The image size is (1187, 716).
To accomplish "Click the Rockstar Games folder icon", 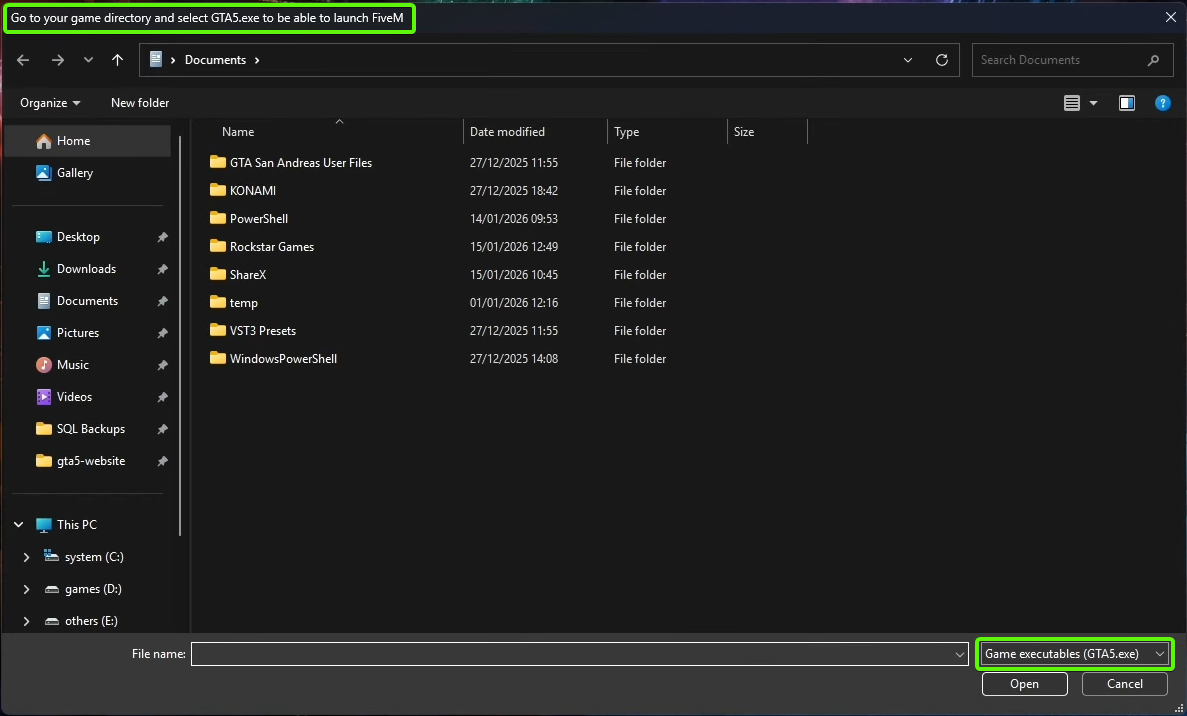I will tap(218, 246).
